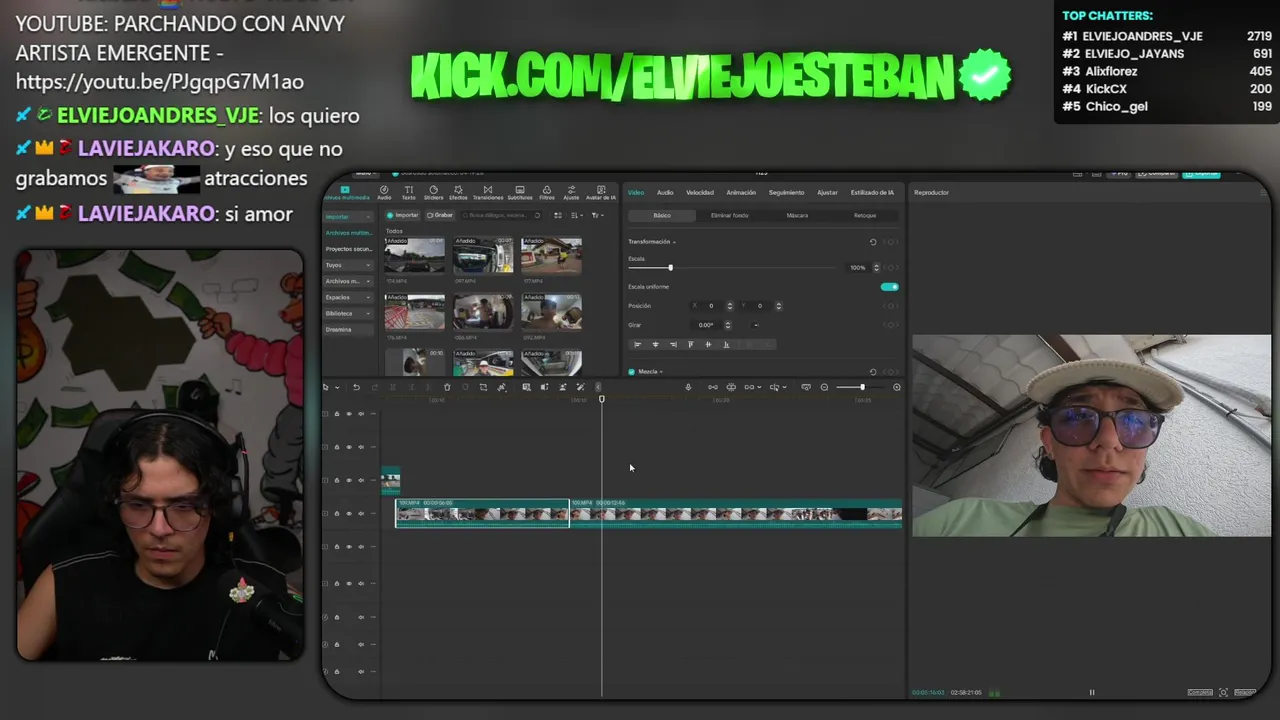Click the Importar button in media panel
Screen dimensions: 1280x720
pyautogui.click(x=403, y=215)
